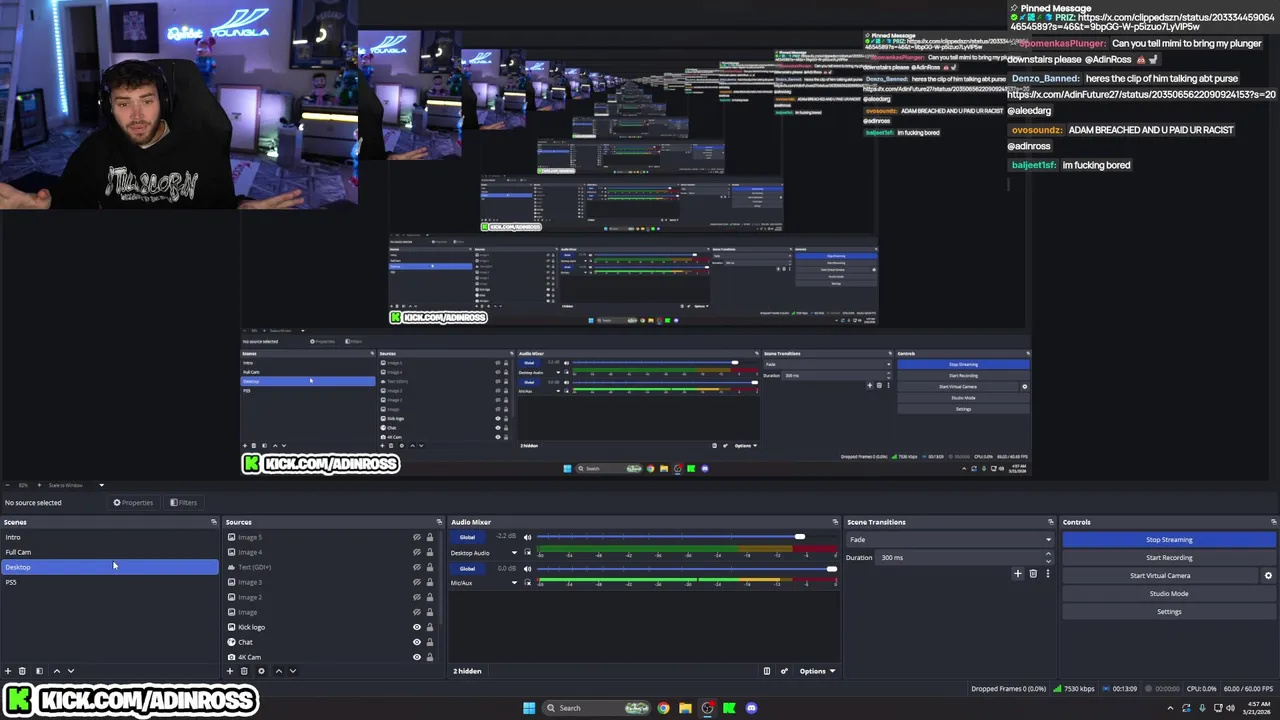Toggle the lock on the Chat source
The width and height of the screenshot is (1280, 720).
[430, 642]
